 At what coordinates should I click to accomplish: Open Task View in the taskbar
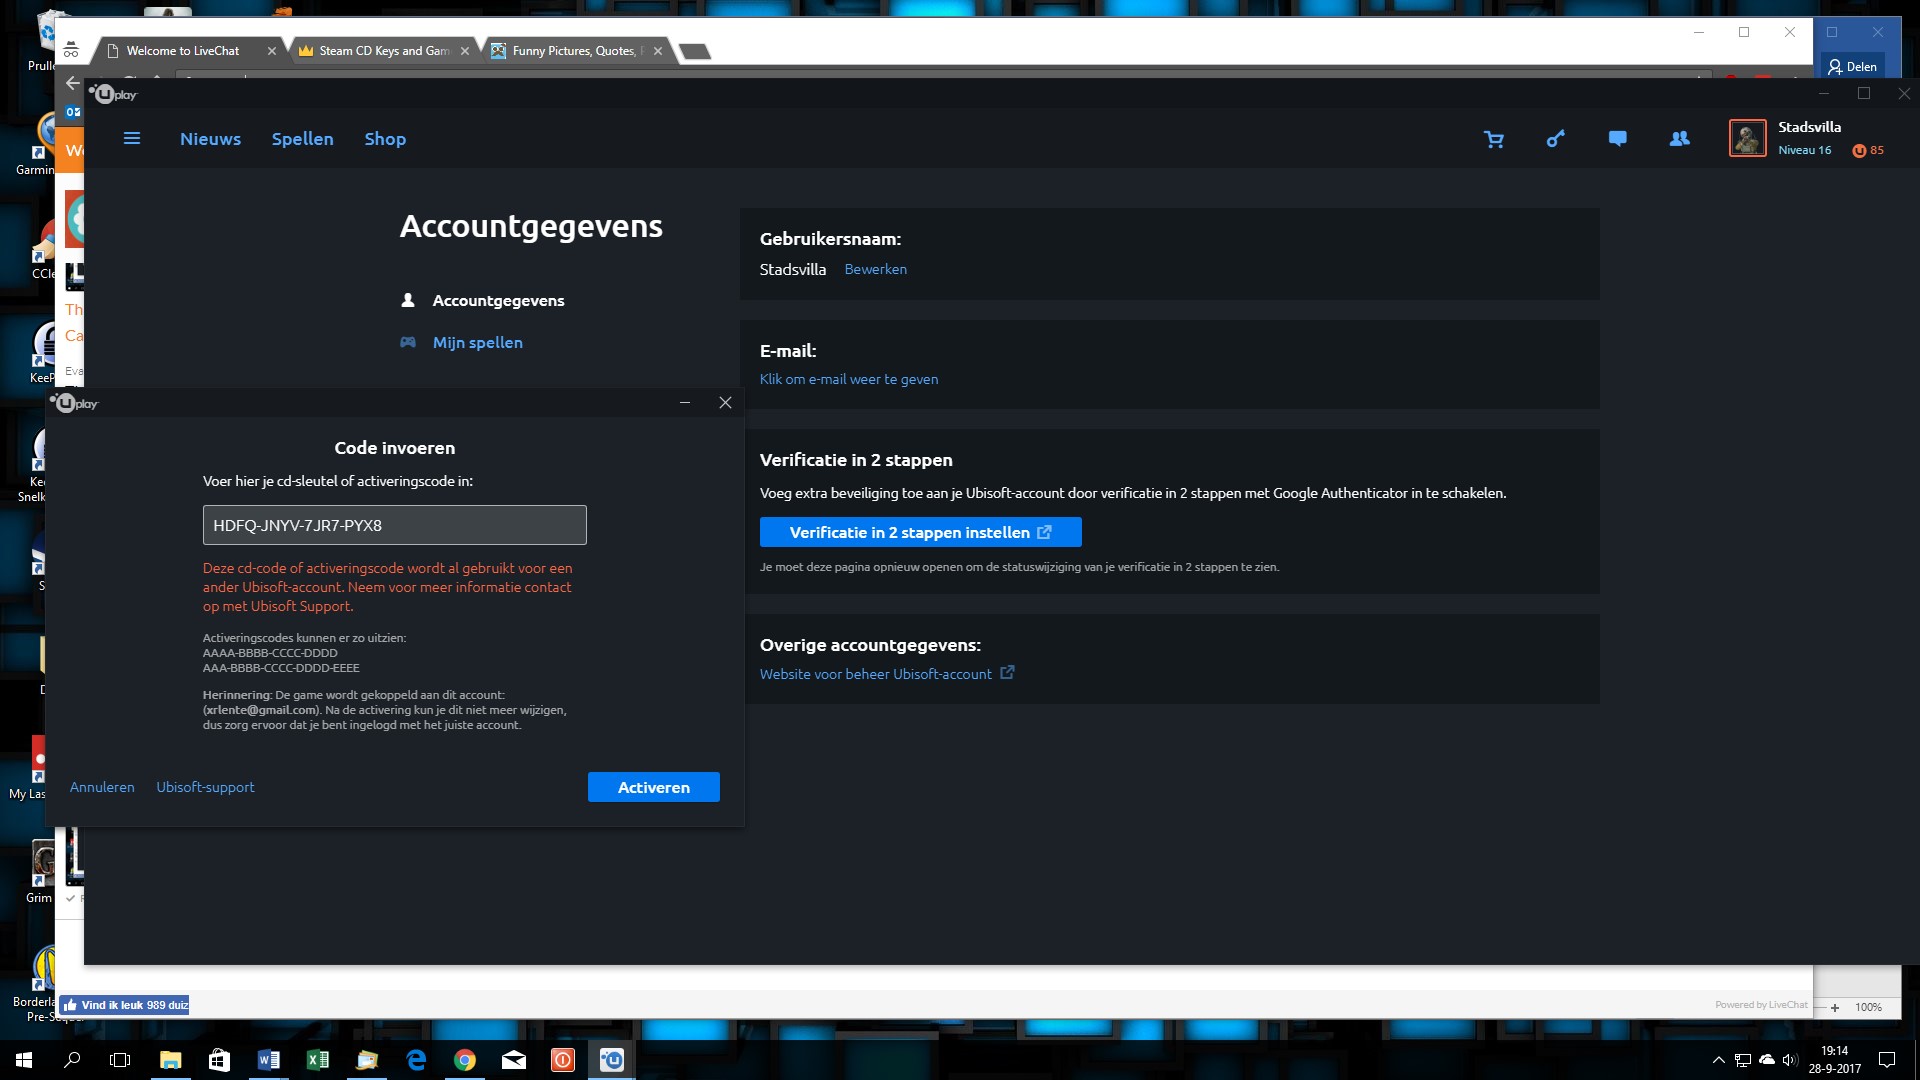pos(120,1060)
